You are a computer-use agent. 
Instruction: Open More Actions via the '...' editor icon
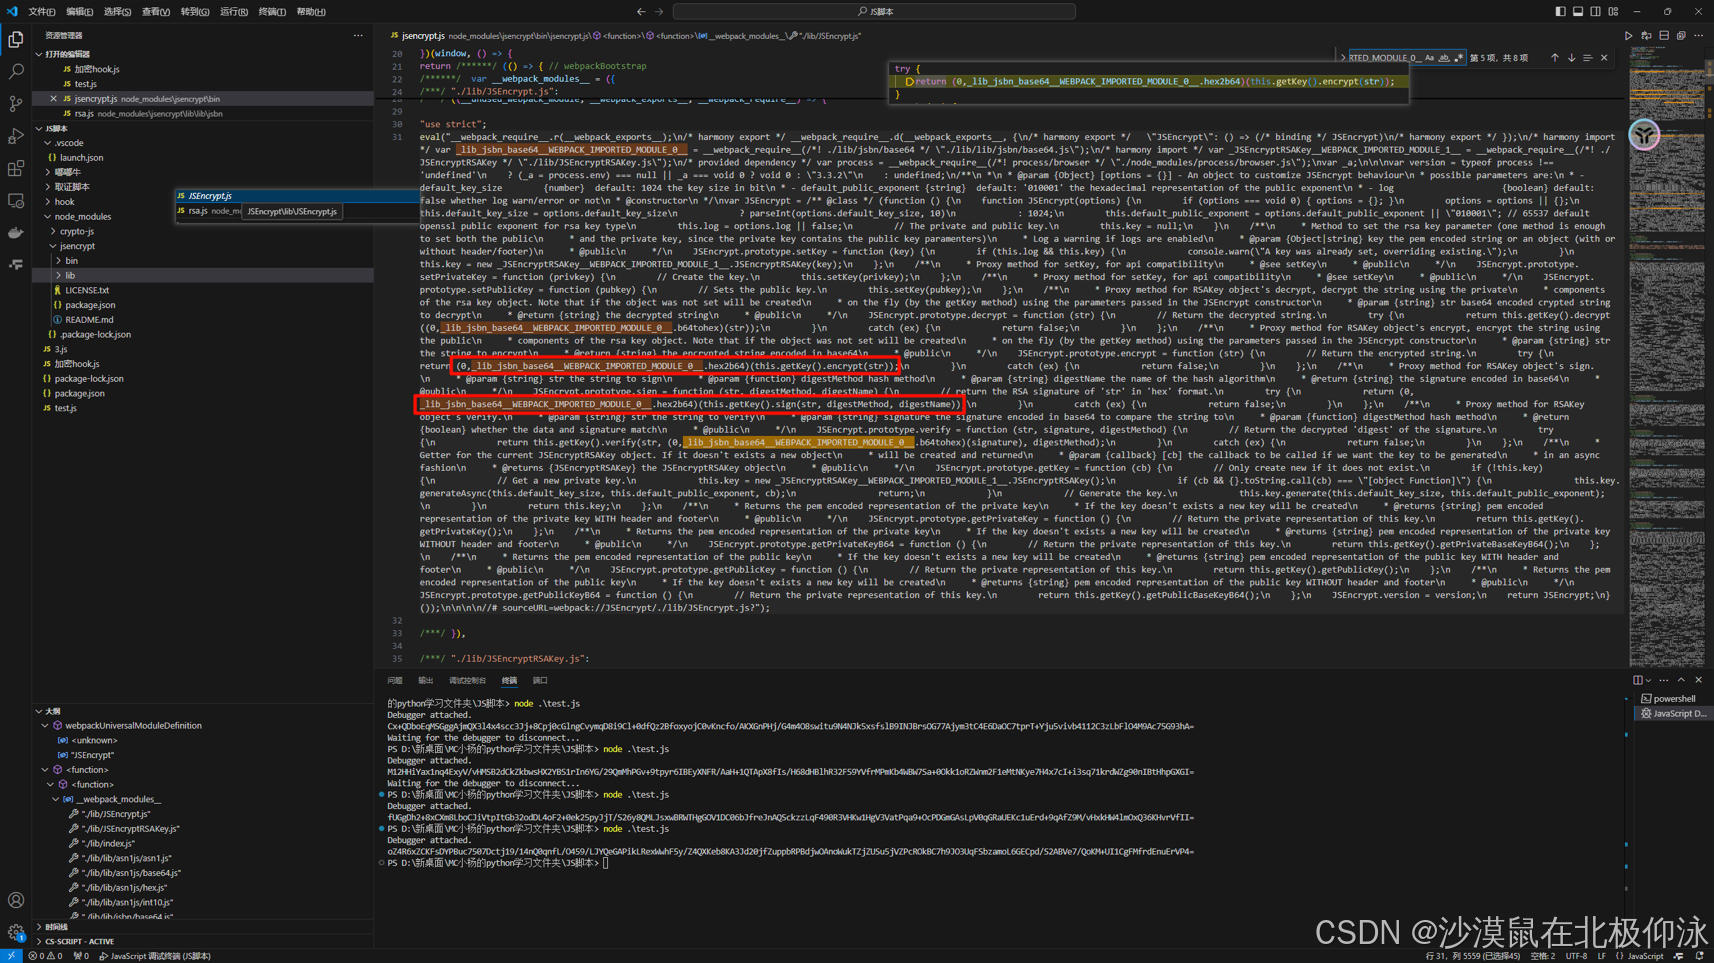(1698, 35)
